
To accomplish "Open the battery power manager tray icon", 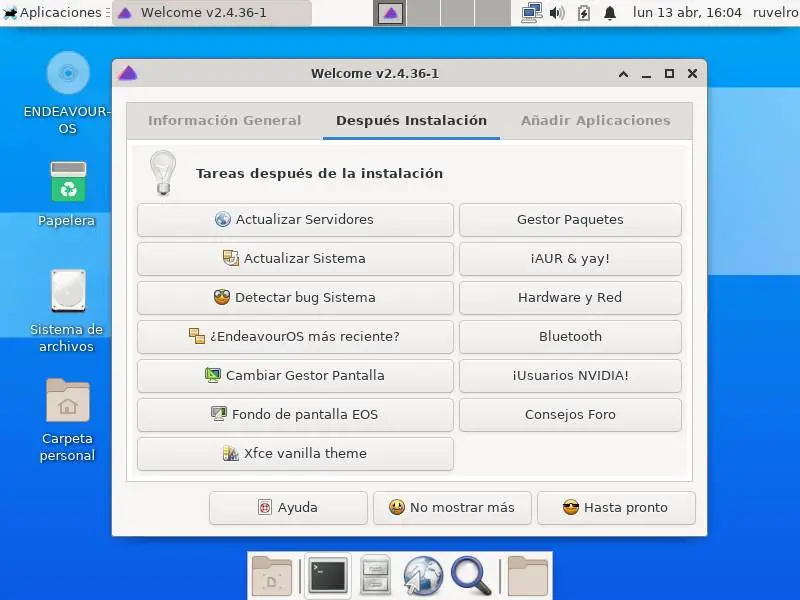I will [x=584, y=12].
